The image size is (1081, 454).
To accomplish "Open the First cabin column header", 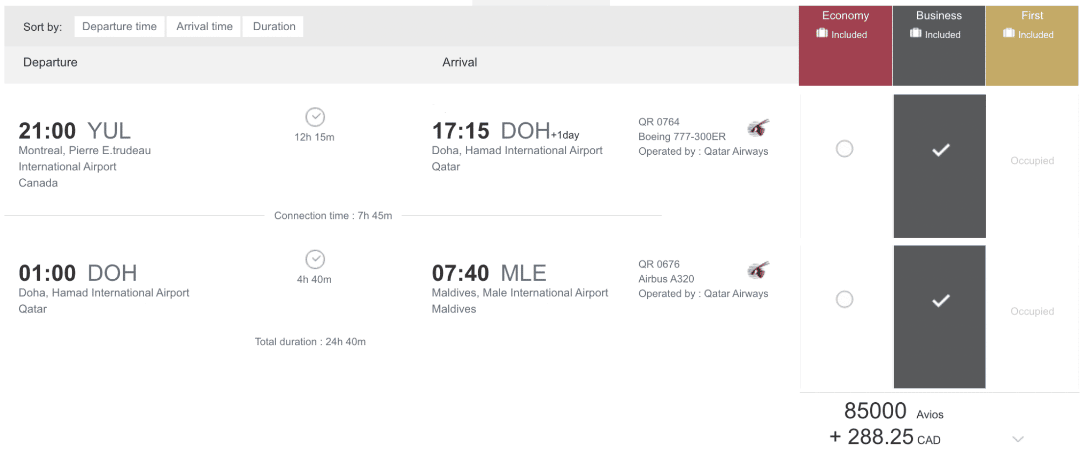I will 1032,16.
